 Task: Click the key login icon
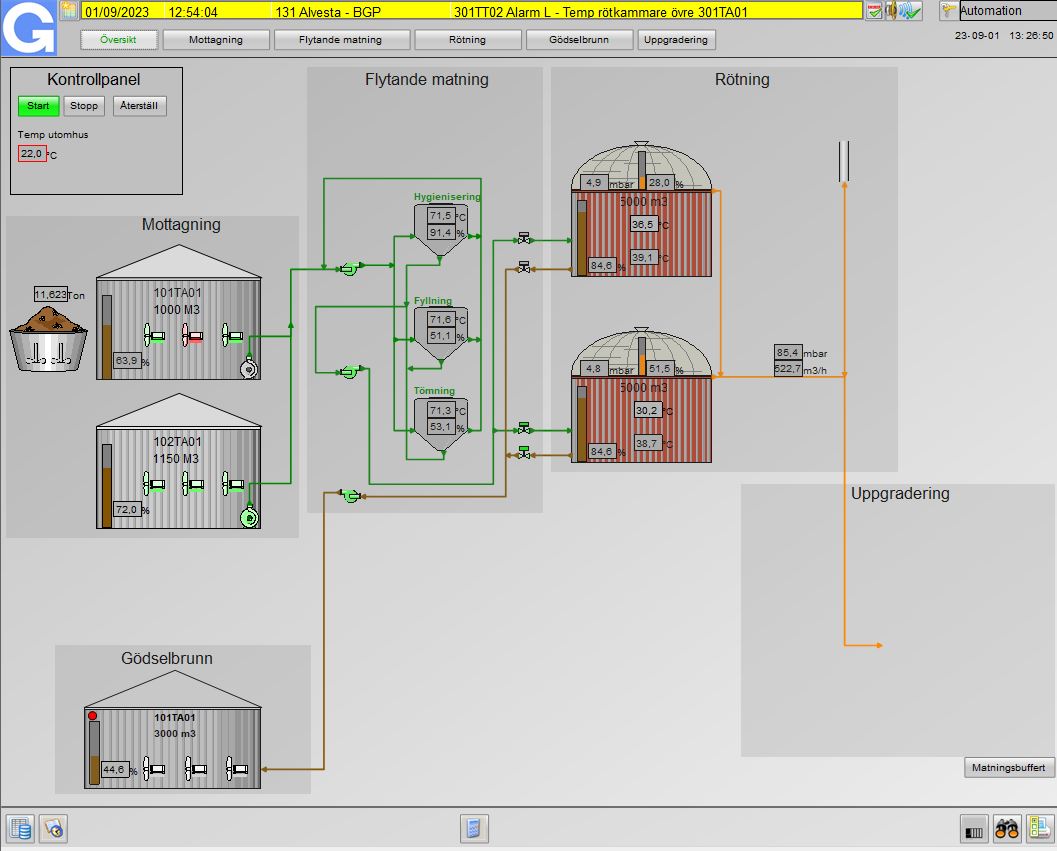(947, 11)
